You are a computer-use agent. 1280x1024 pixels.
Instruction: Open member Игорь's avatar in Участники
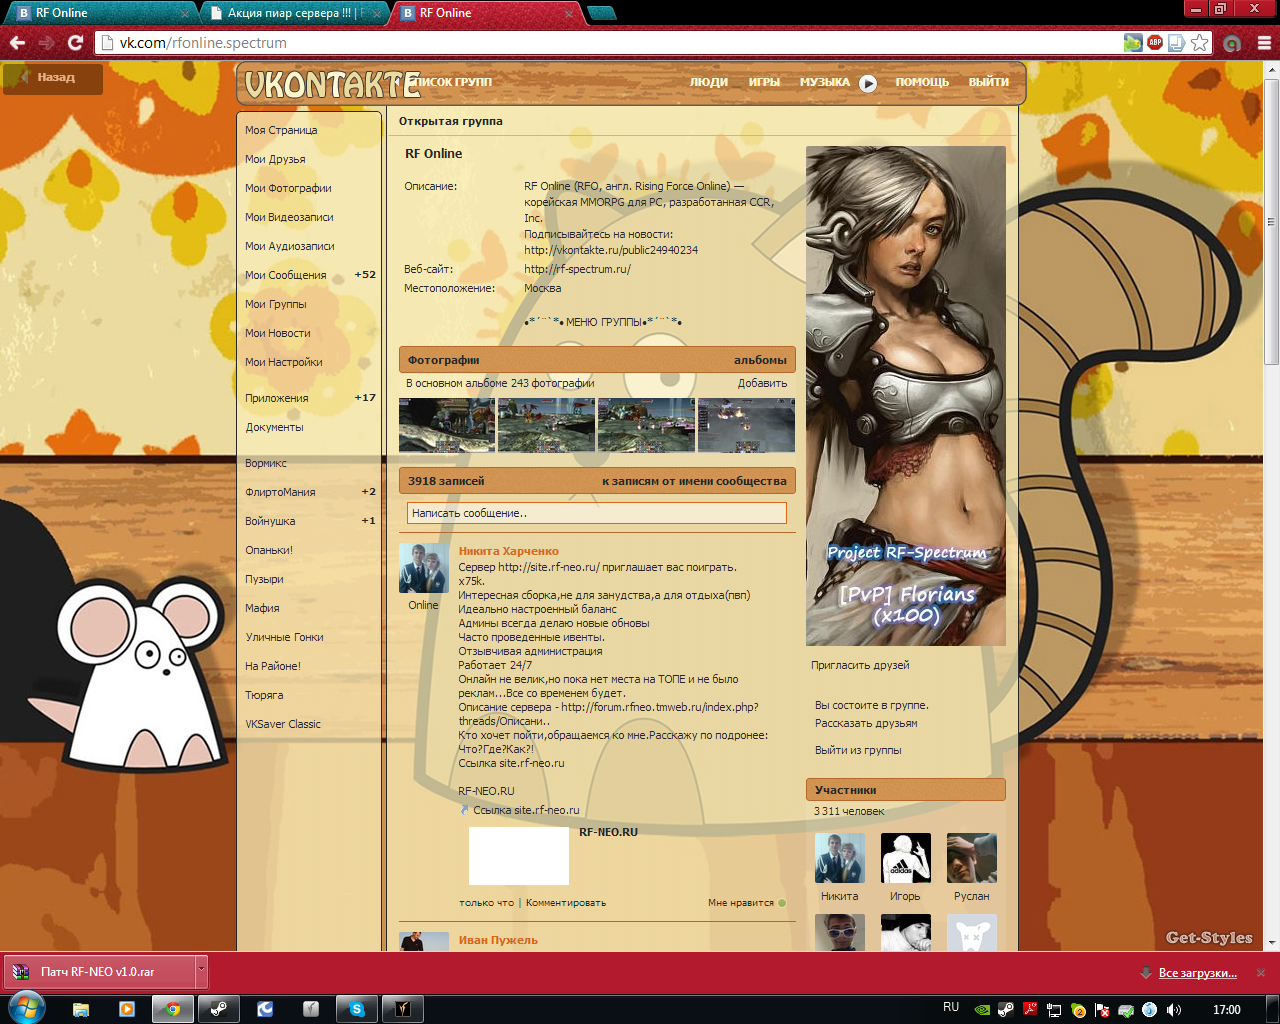906,858
